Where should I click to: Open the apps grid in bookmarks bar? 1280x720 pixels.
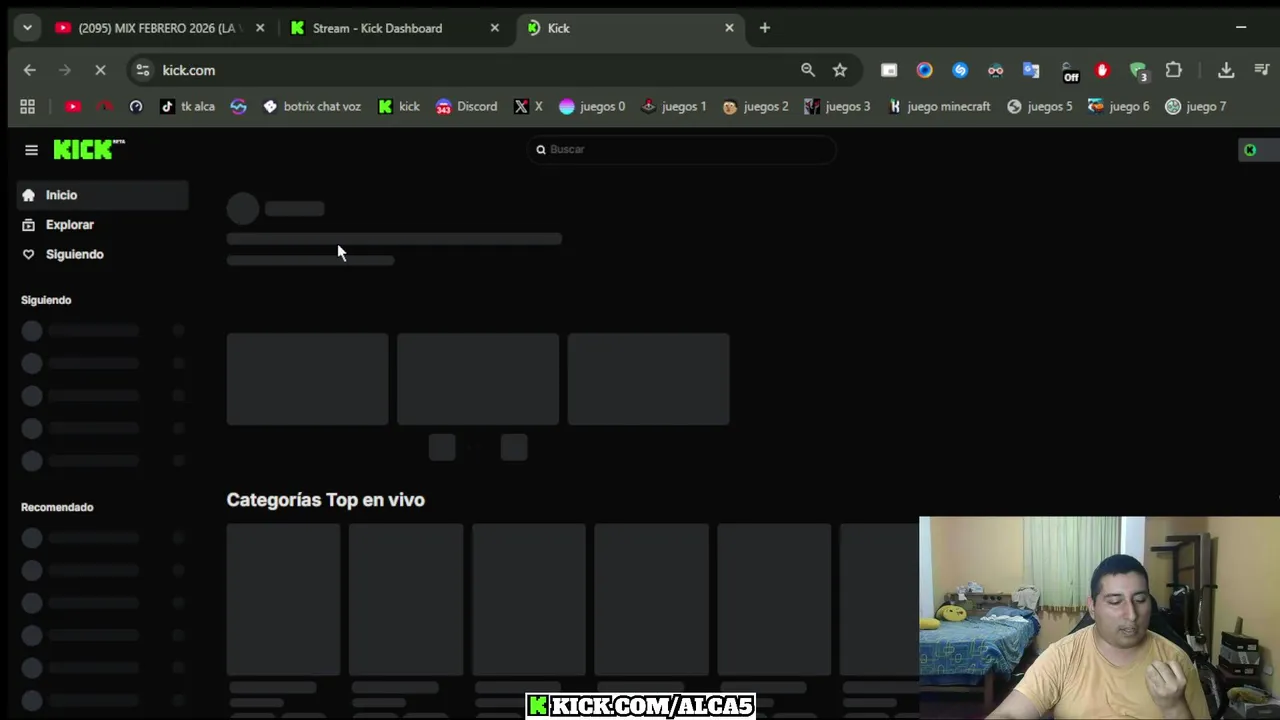click(x=28, y=106)
